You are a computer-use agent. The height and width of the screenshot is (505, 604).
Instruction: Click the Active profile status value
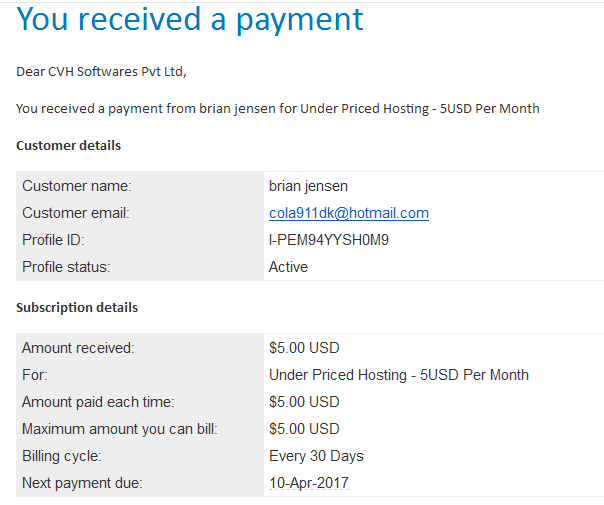click(288, 267)
